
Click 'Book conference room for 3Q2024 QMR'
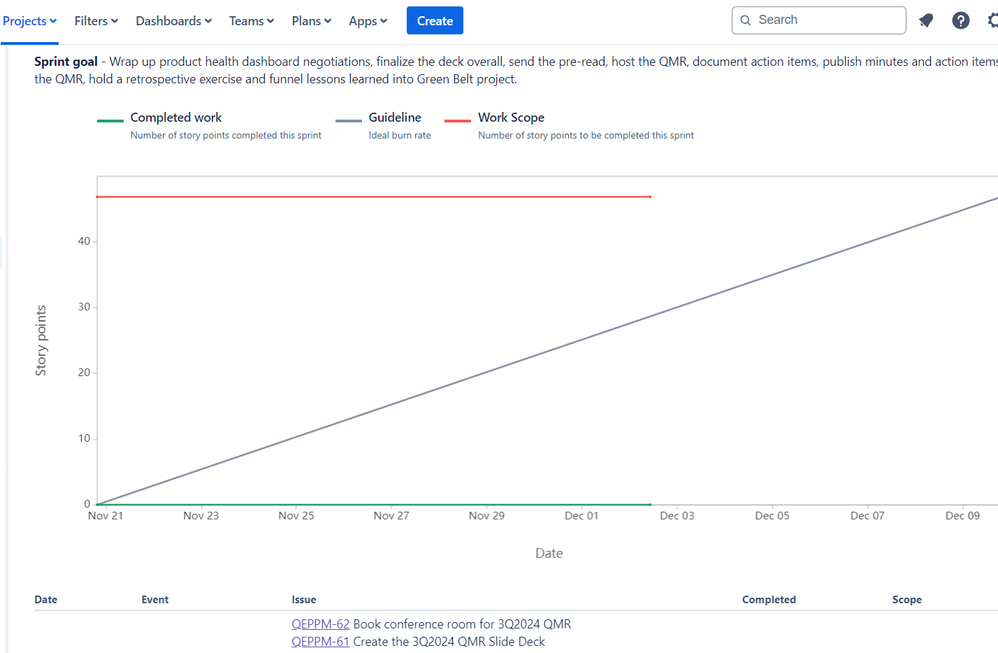pos(462,624)
